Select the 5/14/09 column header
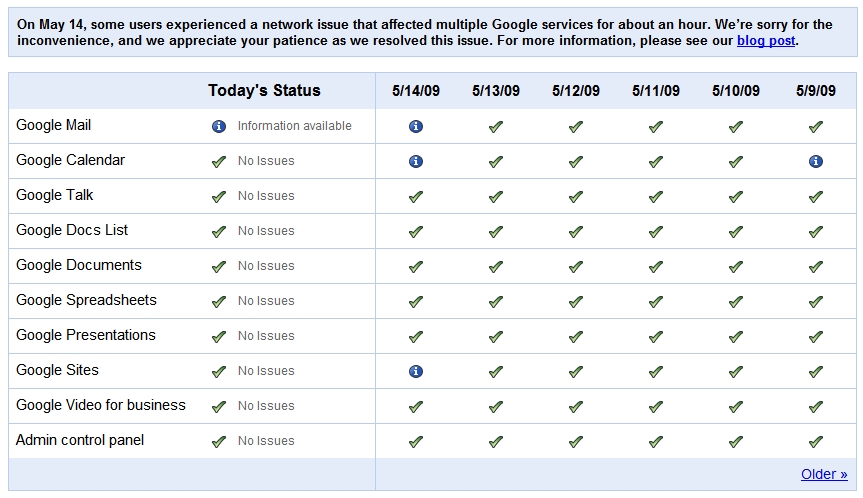 pyautogui.click(x=416, y=91)
